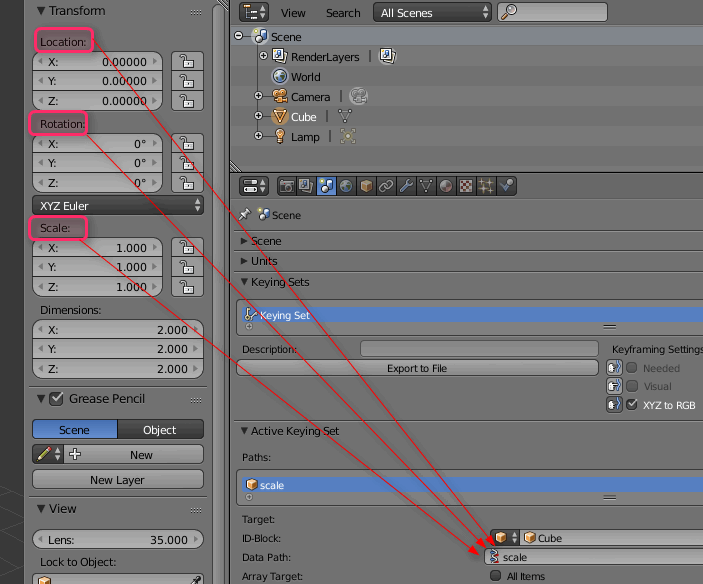The height and width of the screenshot is (584, 703).
Task: Expand the Lamp item in outliner
Action: coord(258,135)
